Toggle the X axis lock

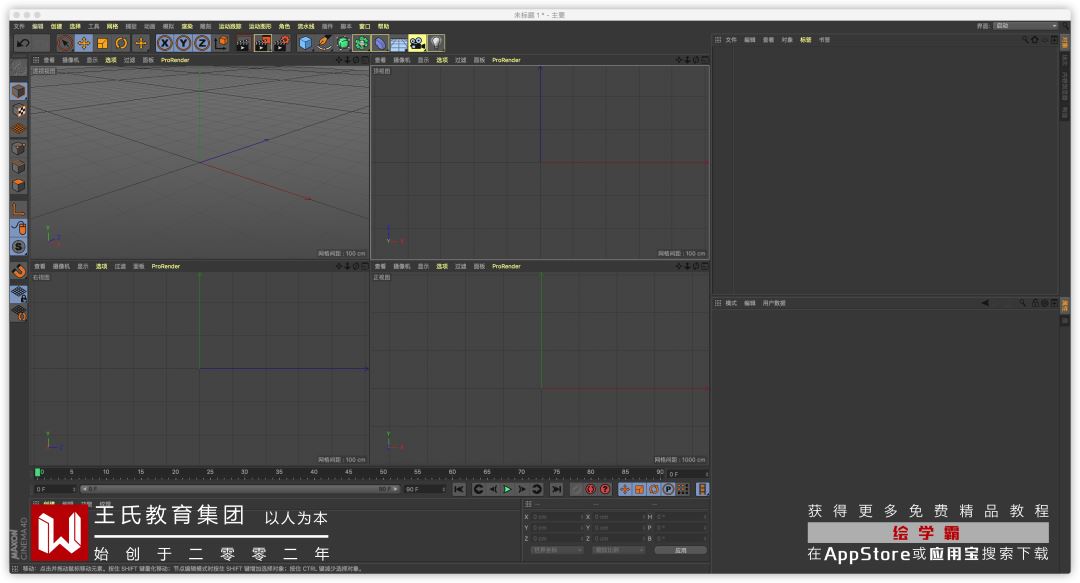(x=165, y=43)
